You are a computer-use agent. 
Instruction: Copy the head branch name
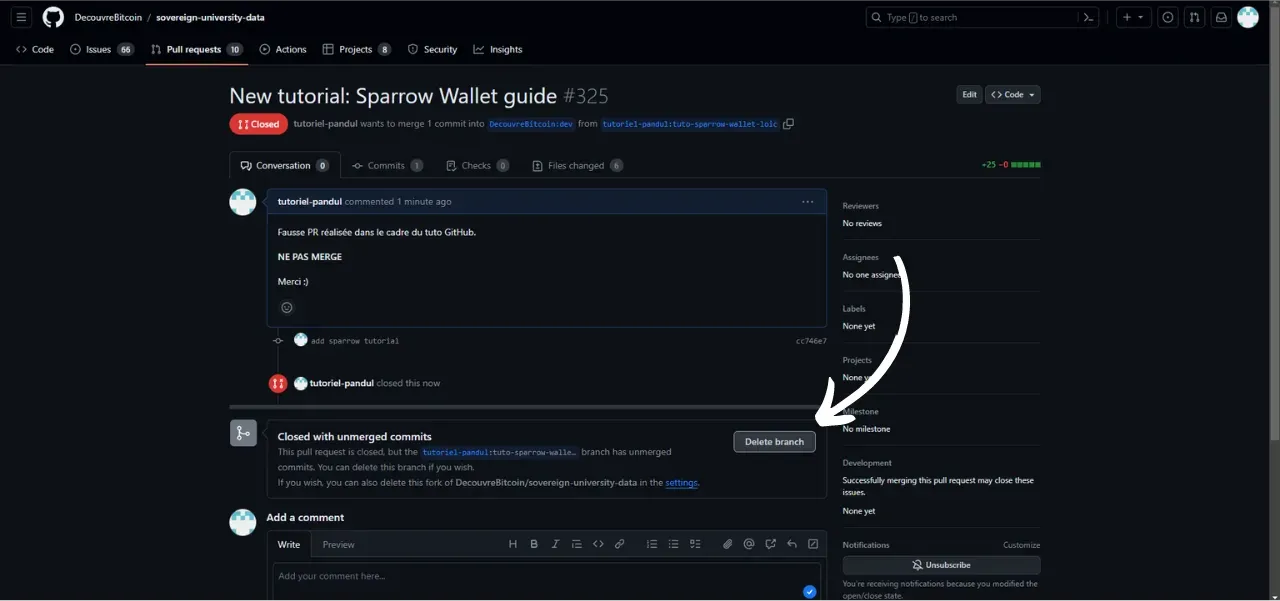tap(789, 124)
